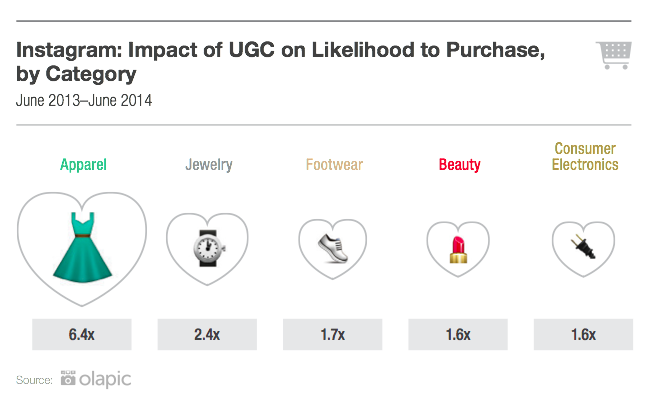The height and width of the screenshot is (403, 651).
Task: Select the Apparel category label
Action: click(83, 165)
